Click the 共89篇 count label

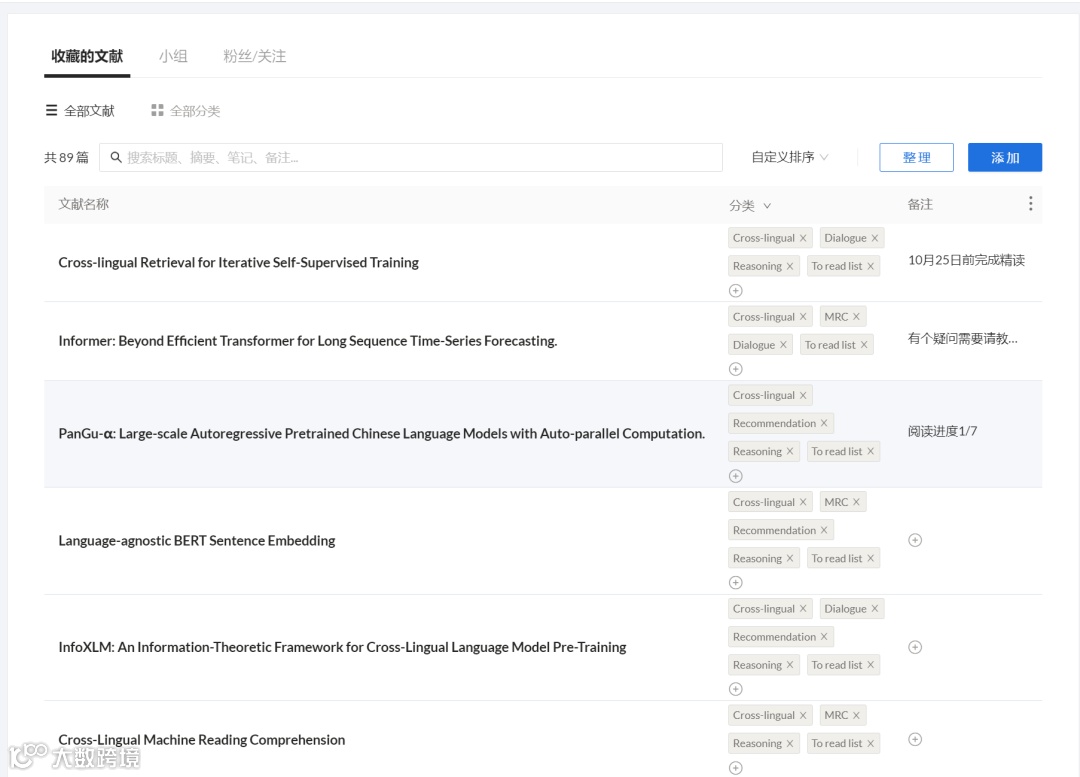[66, 158]
